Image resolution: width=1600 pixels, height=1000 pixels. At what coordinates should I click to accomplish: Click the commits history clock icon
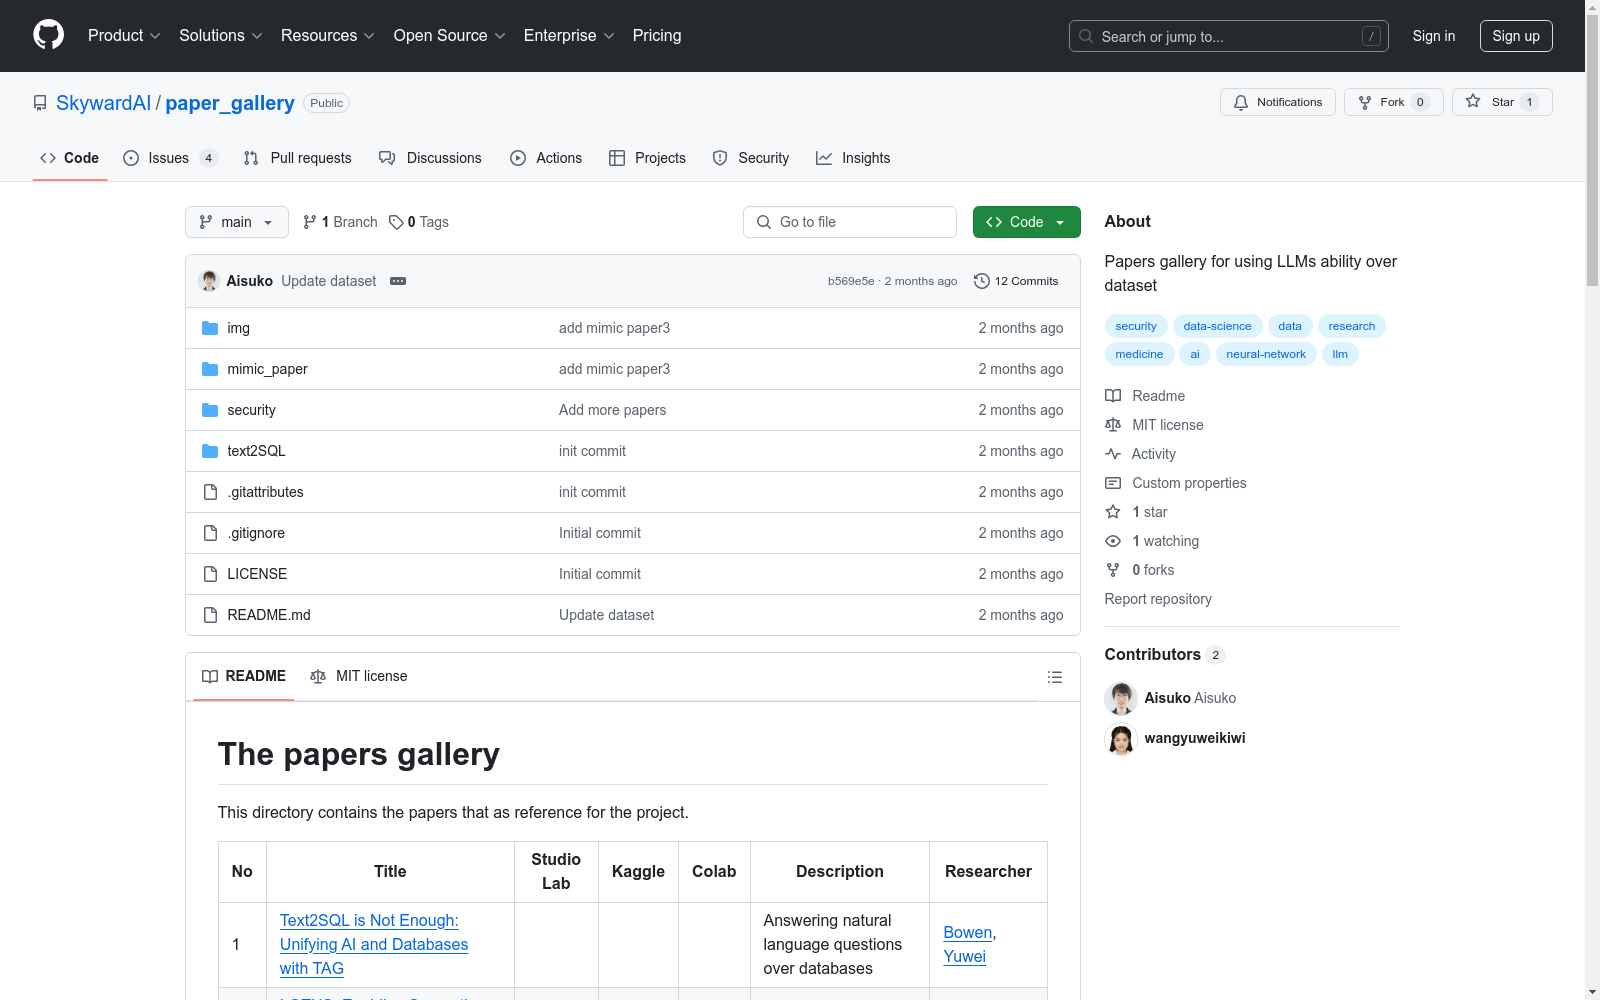[982, 281]
